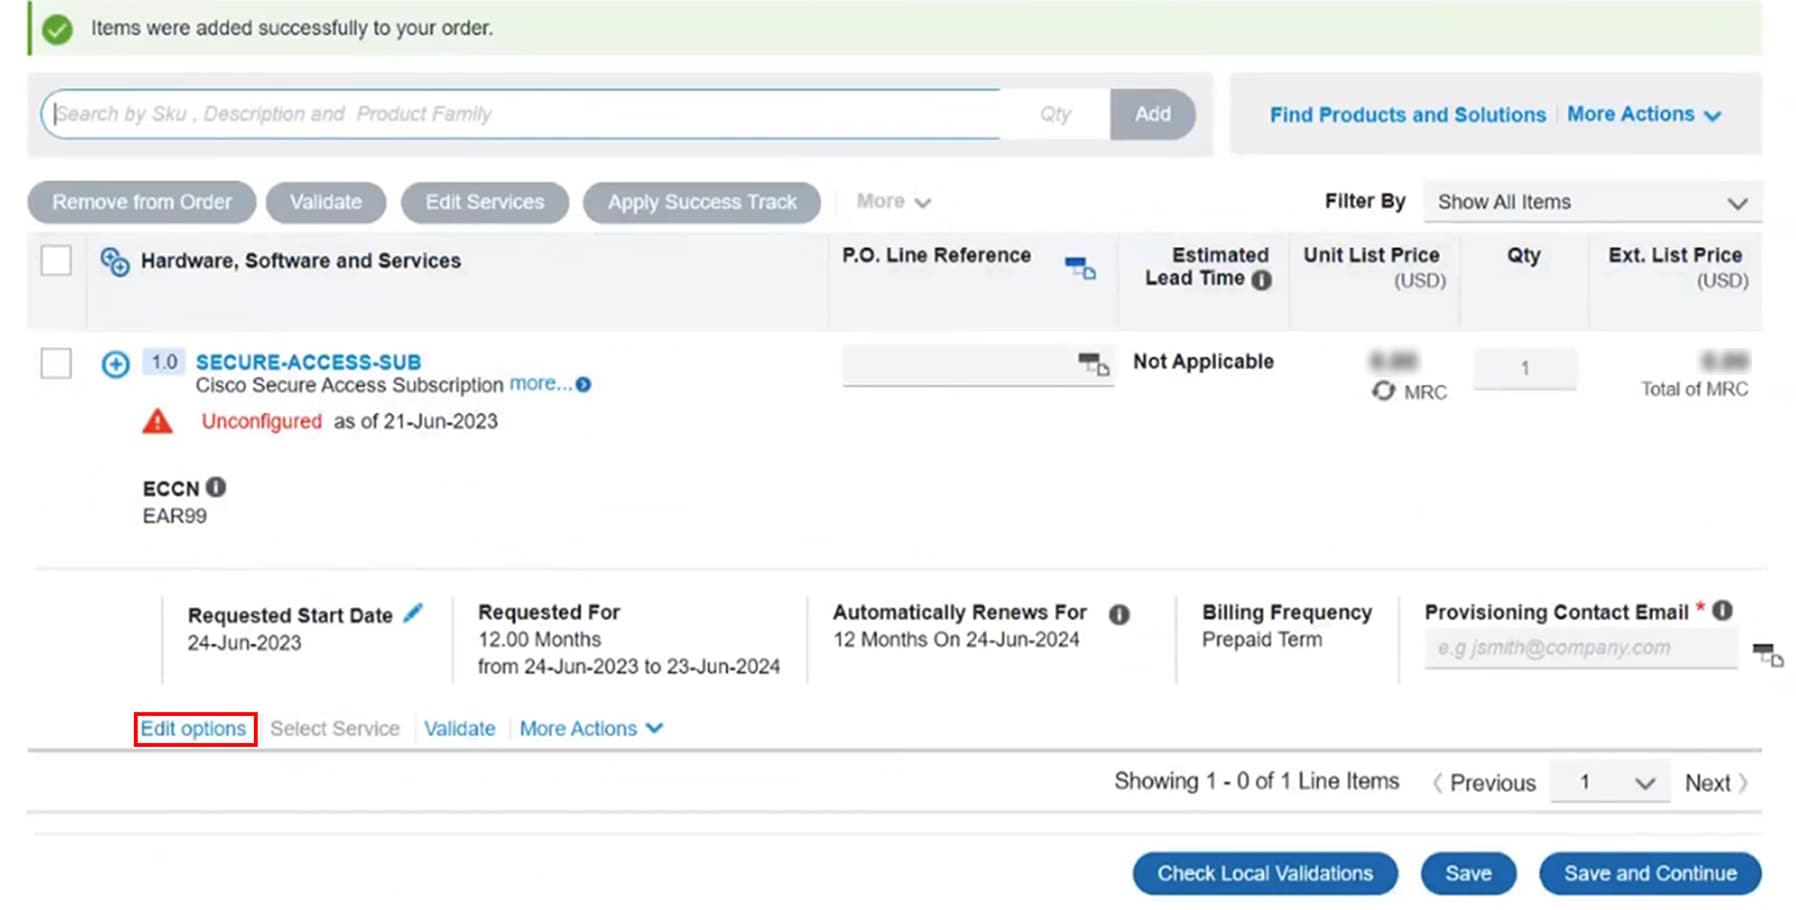This screenshot has height=910, width=1796.
Task: Click the Unconfigured status text
Action: coord(262,421)
